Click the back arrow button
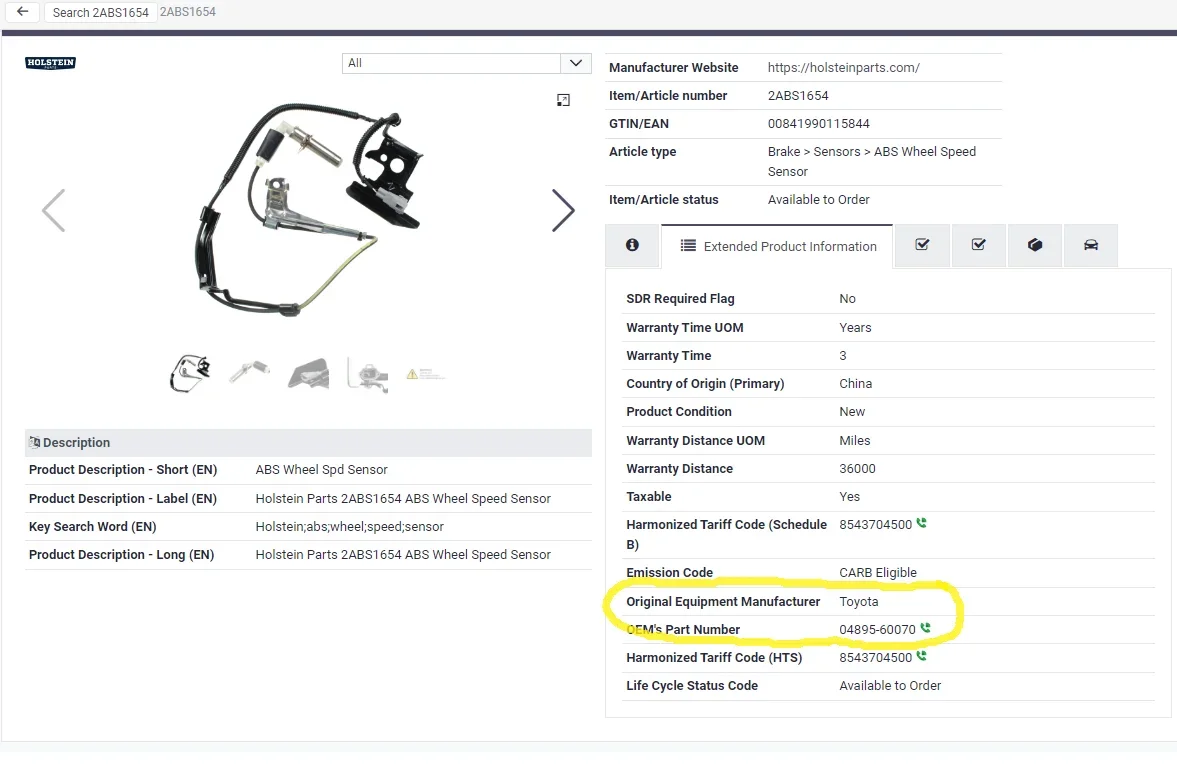 tap(23, 11)
